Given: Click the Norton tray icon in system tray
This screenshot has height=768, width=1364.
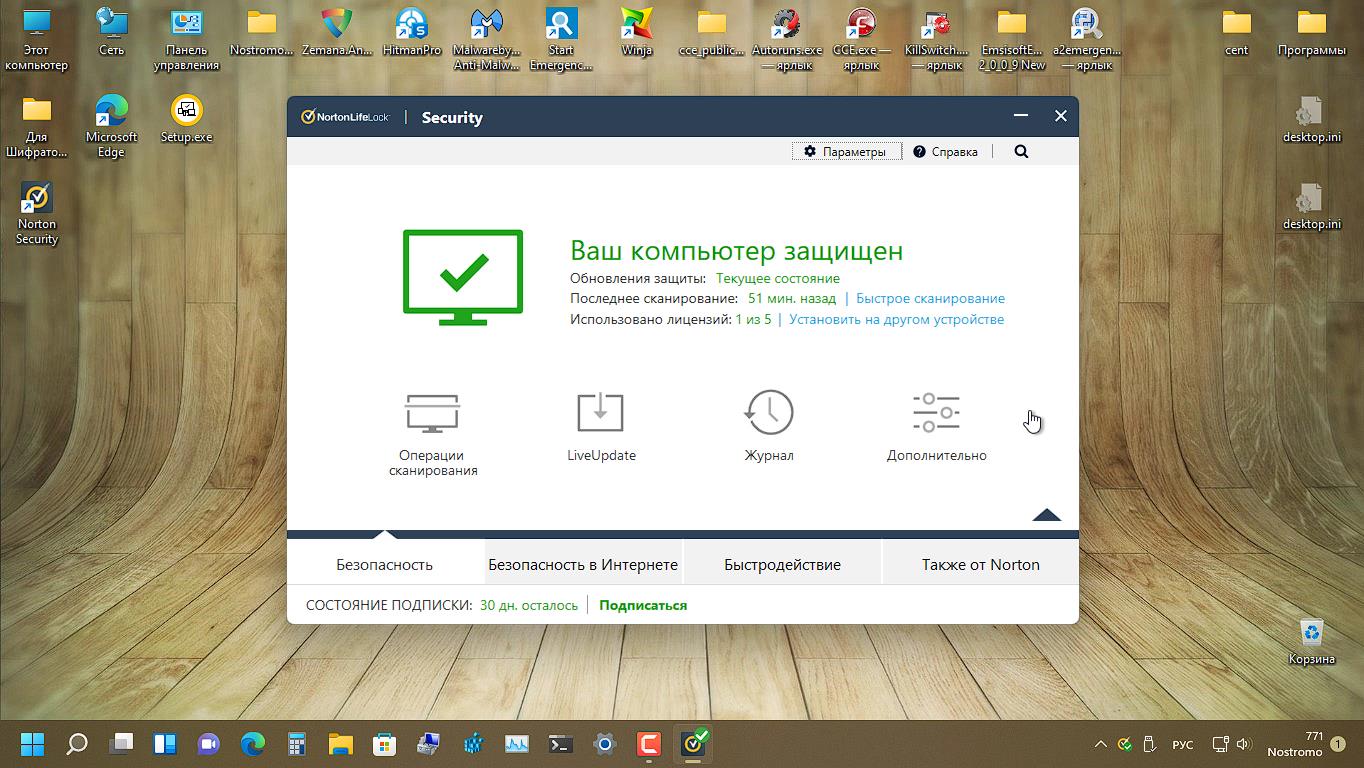Looking at the screenshot, I should click(x=1125, y=744).
